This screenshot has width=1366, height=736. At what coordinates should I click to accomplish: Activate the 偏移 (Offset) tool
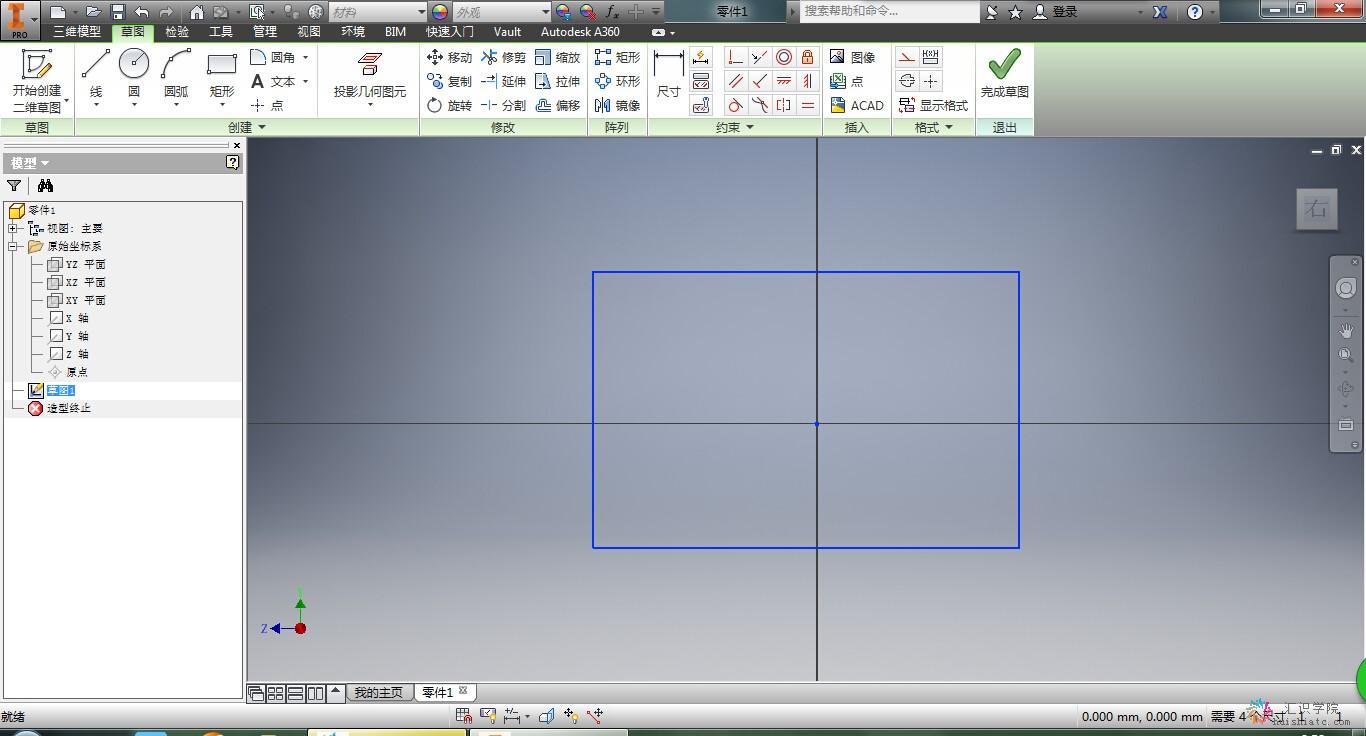[557, 105]
